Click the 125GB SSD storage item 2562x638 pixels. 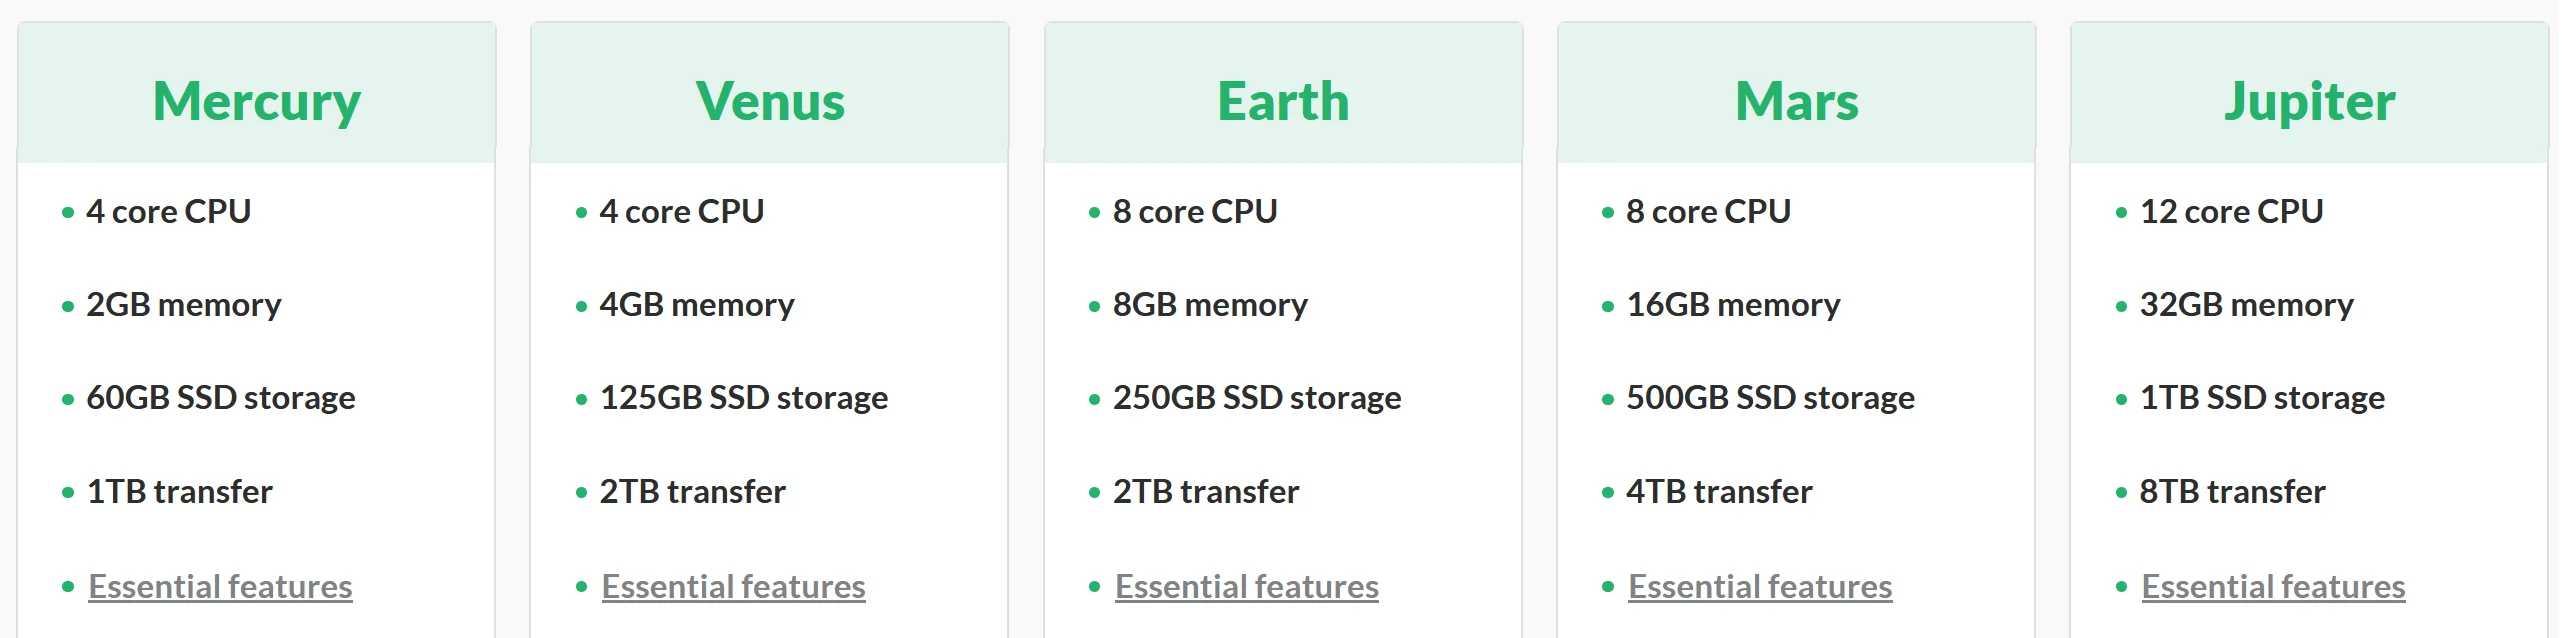click(x=744, y=398)
